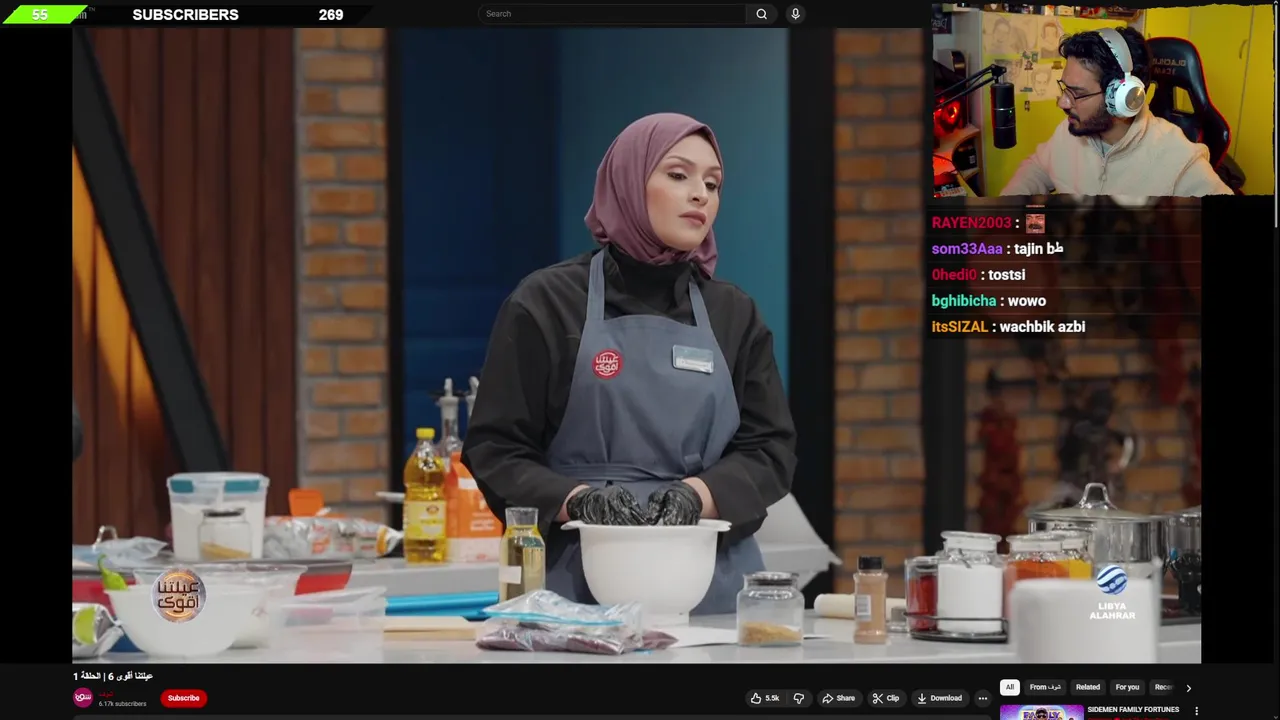Click the streamer webcam overlay

(1103, 99)
